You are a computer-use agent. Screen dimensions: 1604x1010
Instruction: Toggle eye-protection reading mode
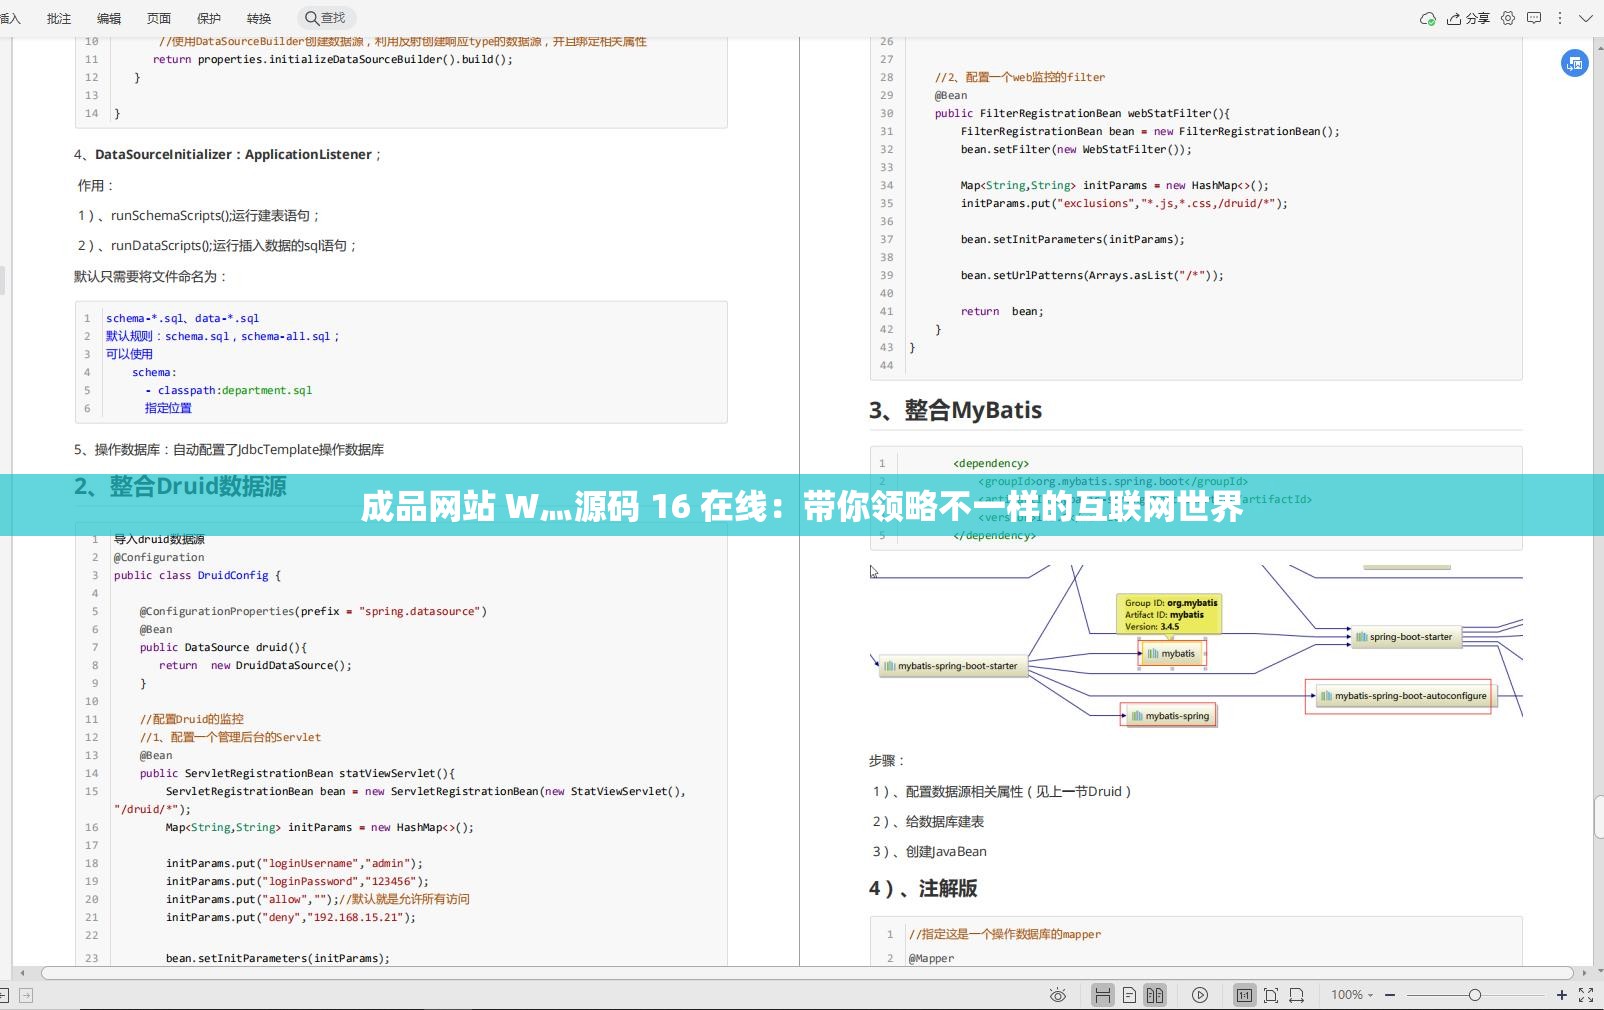tap(1058, 995)
